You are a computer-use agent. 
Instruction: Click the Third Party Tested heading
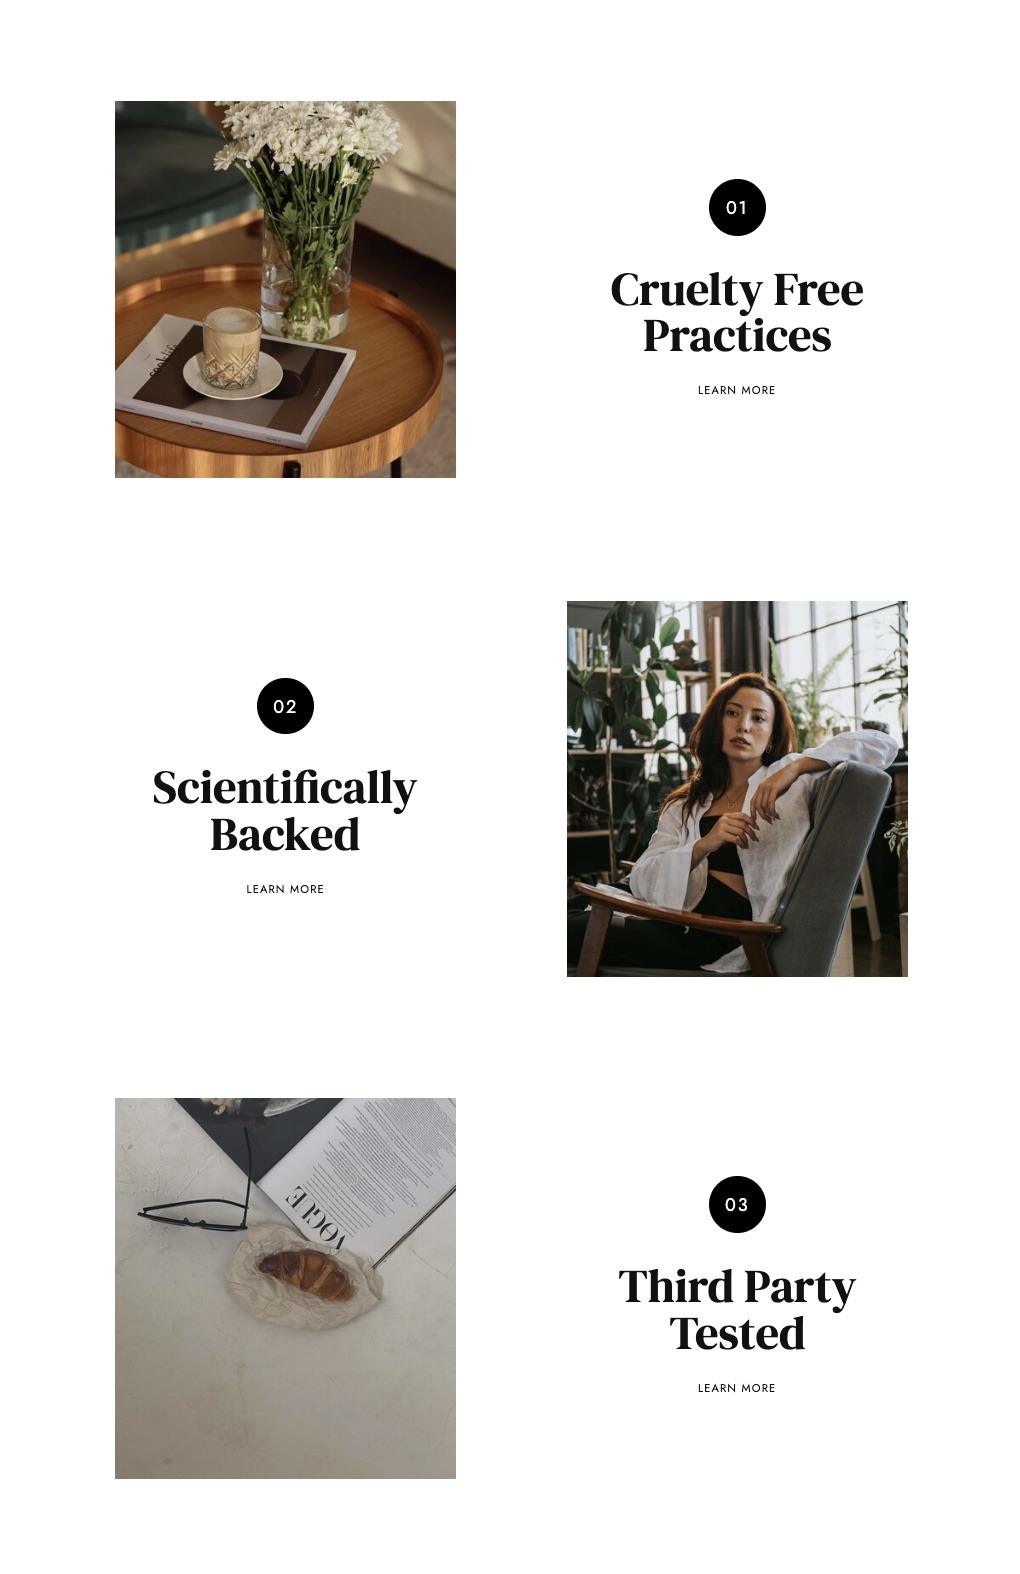[x=737, y=1310]
